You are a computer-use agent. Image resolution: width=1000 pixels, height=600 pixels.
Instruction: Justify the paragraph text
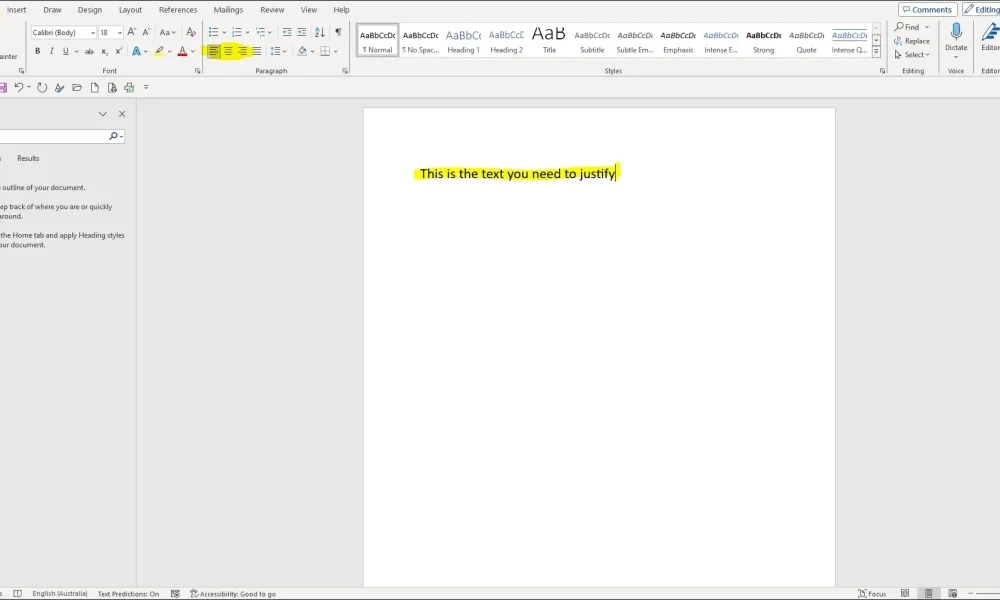tap(256, 51)
